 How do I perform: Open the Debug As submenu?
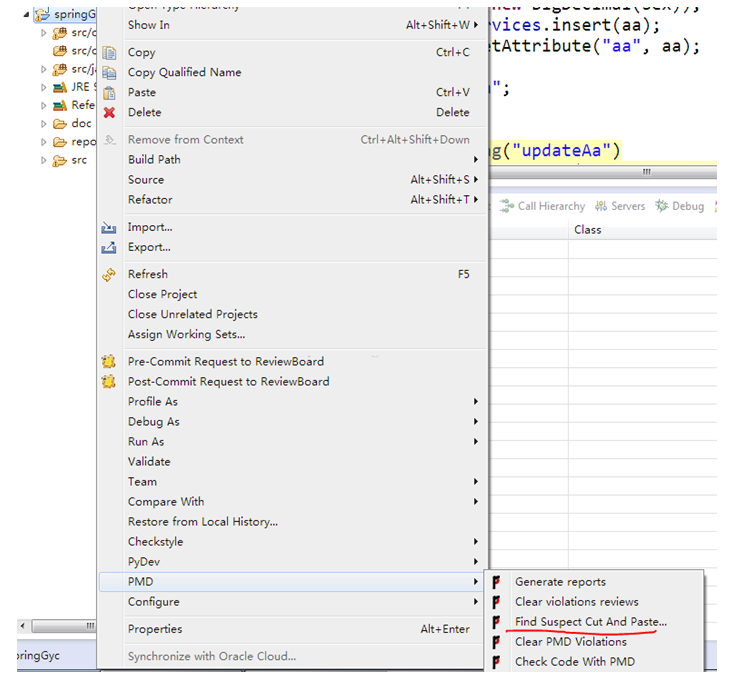(292, 422)
